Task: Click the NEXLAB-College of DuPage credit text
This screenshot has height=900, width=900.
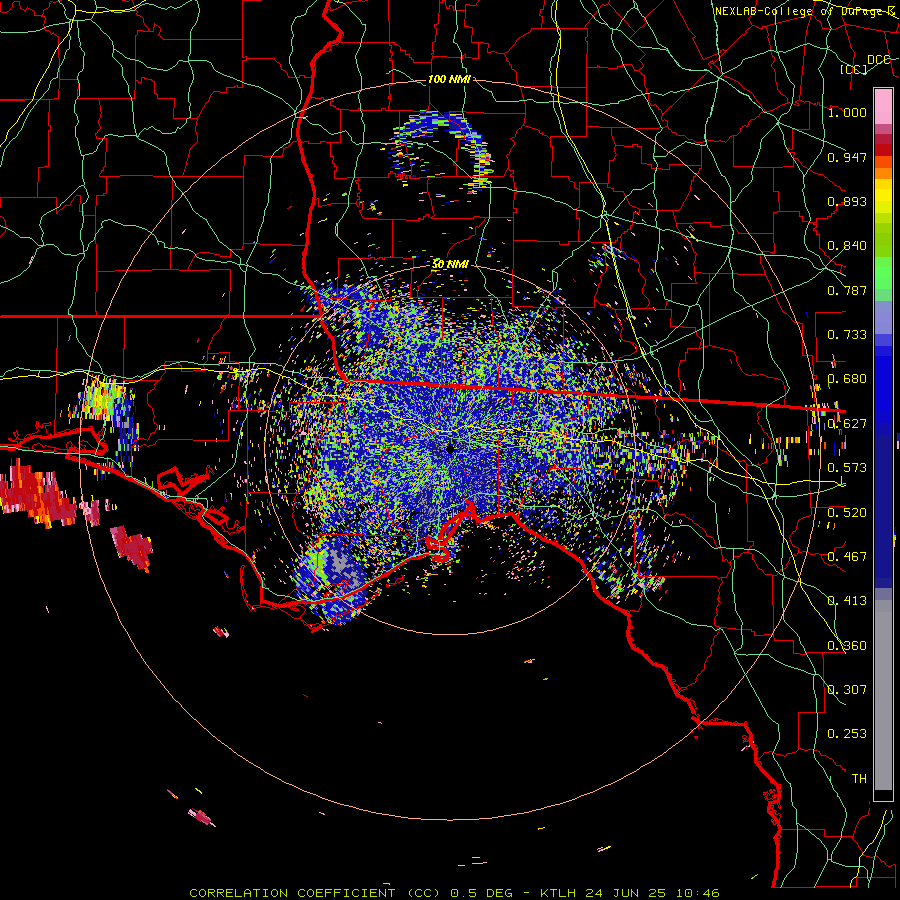Action: pos(805,11)
